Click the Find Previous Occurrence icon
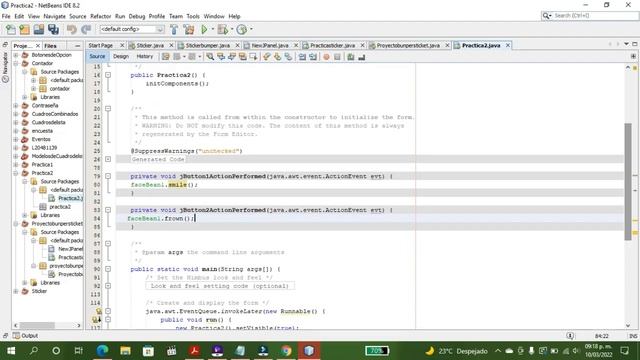Viewport: 640px width, 360px height. click(x=221, y=57)
